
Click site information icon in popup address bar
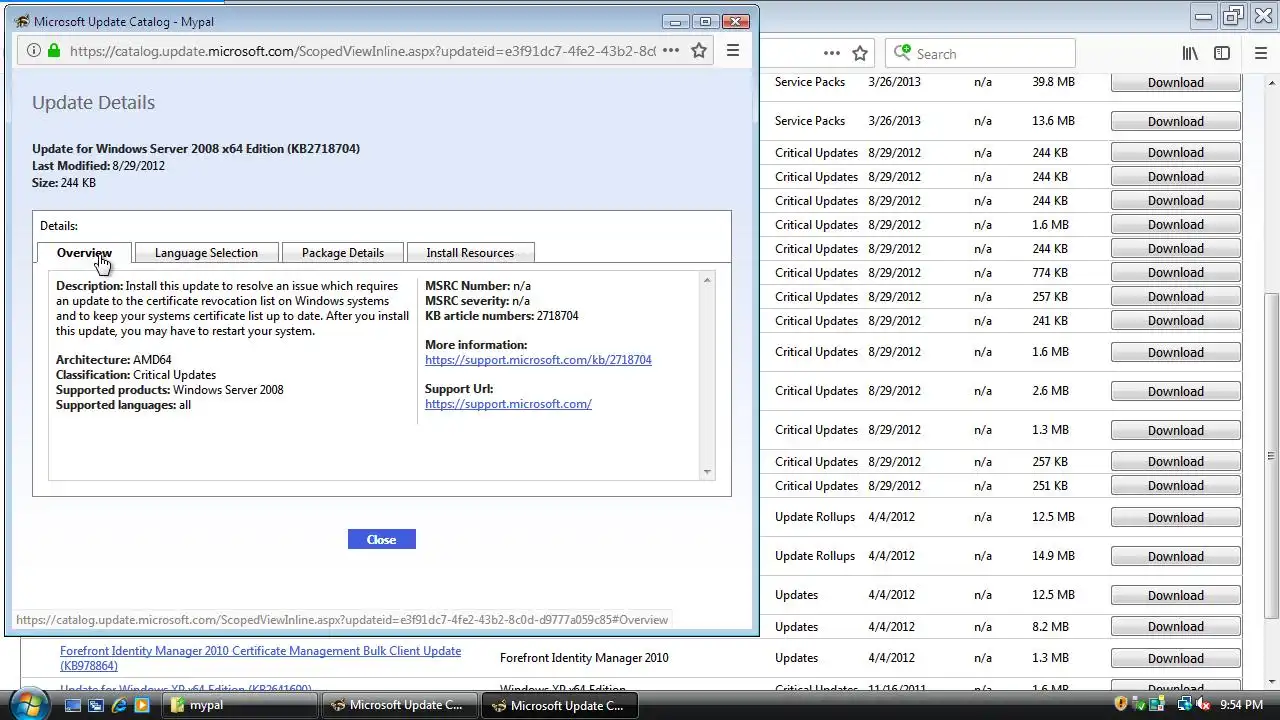click(33, 50)
